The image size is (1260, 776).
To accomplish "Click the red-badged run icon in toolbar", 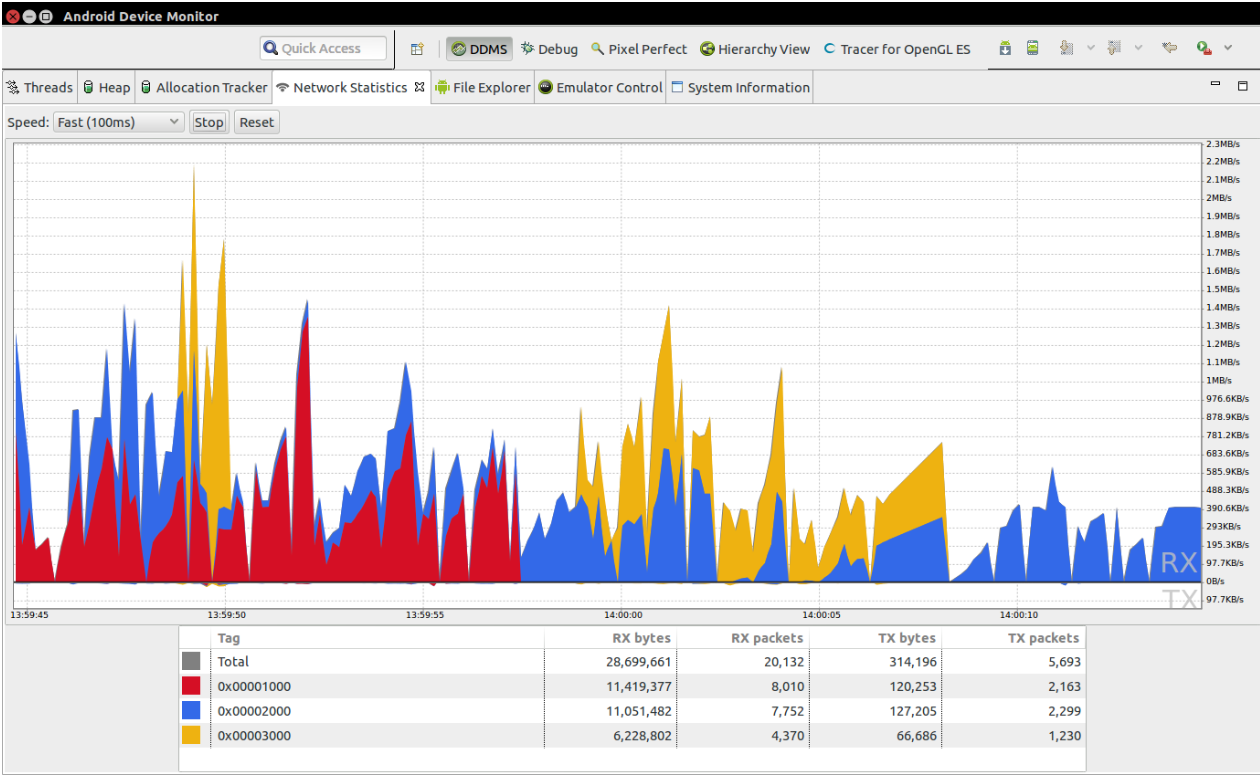I will [x=1204, y=48].
